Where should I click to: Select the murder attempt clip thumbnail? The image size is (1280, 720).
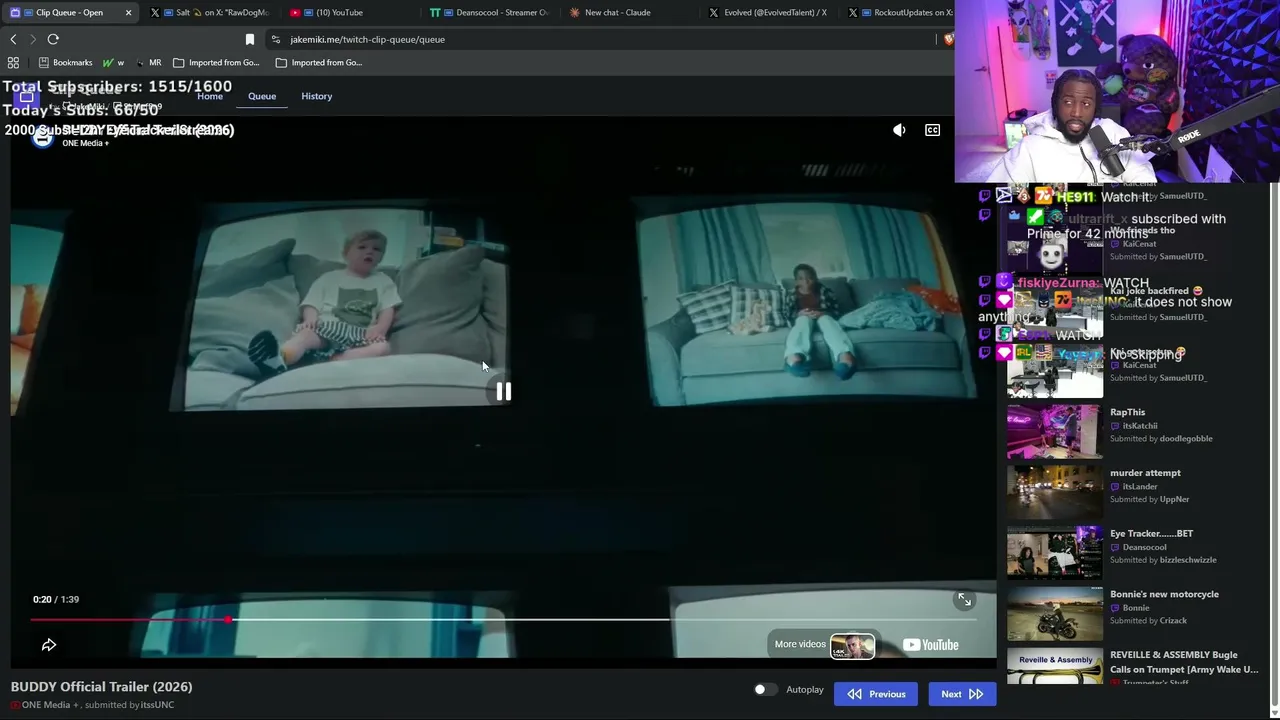point(1055,492)
